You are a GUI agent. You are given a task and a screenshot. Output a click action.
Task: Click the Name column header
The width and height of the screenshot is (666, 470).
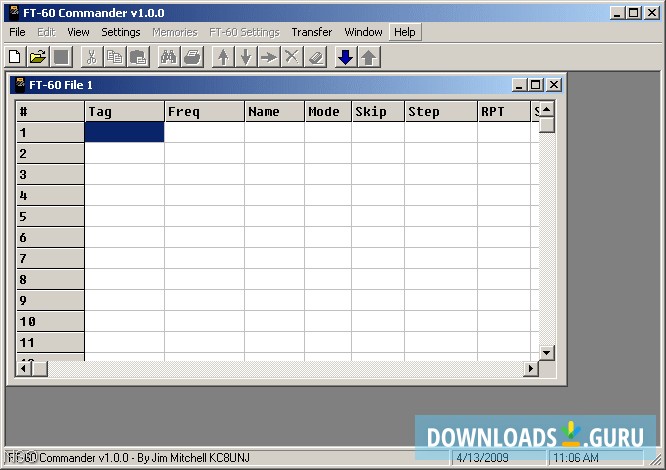[x=274, y=112]
